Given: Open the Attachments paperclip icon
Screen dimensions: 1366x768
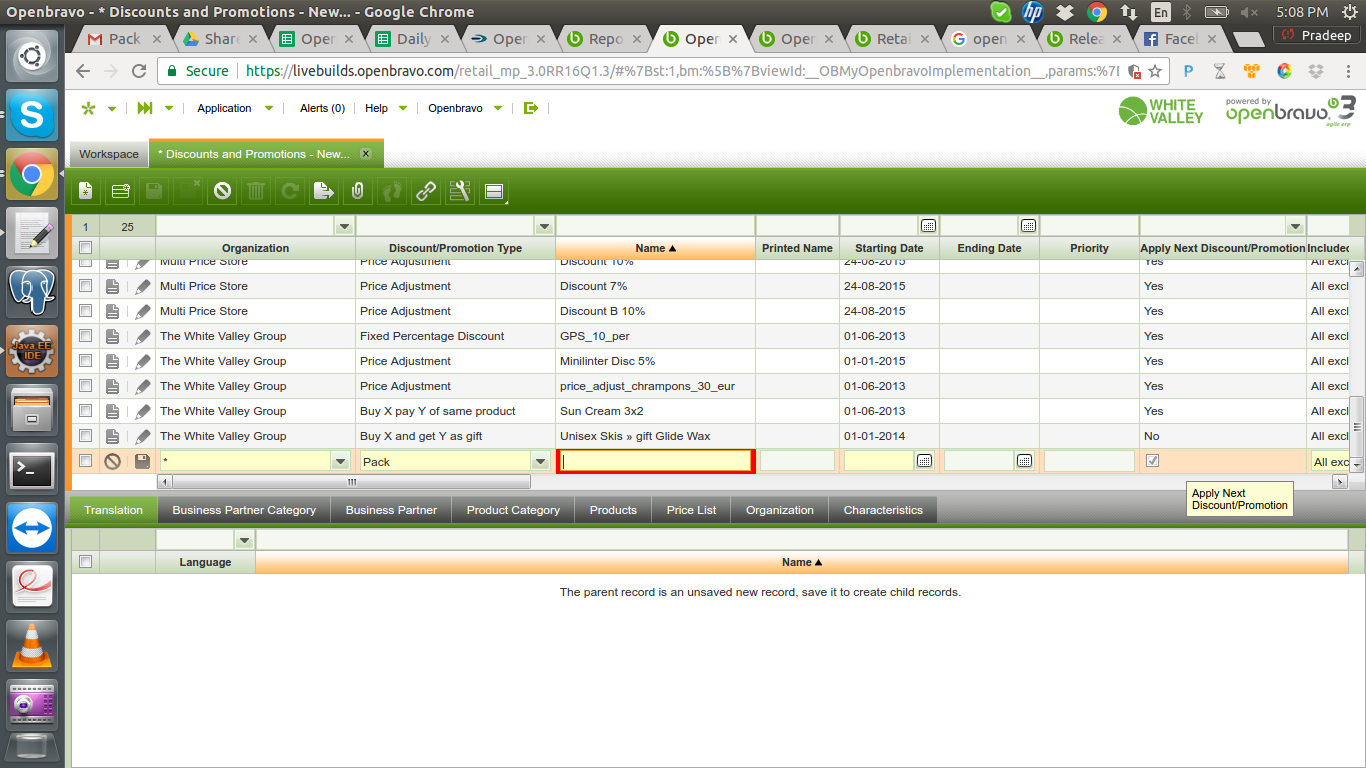Looking at the screenshot, I should [358, 191].
